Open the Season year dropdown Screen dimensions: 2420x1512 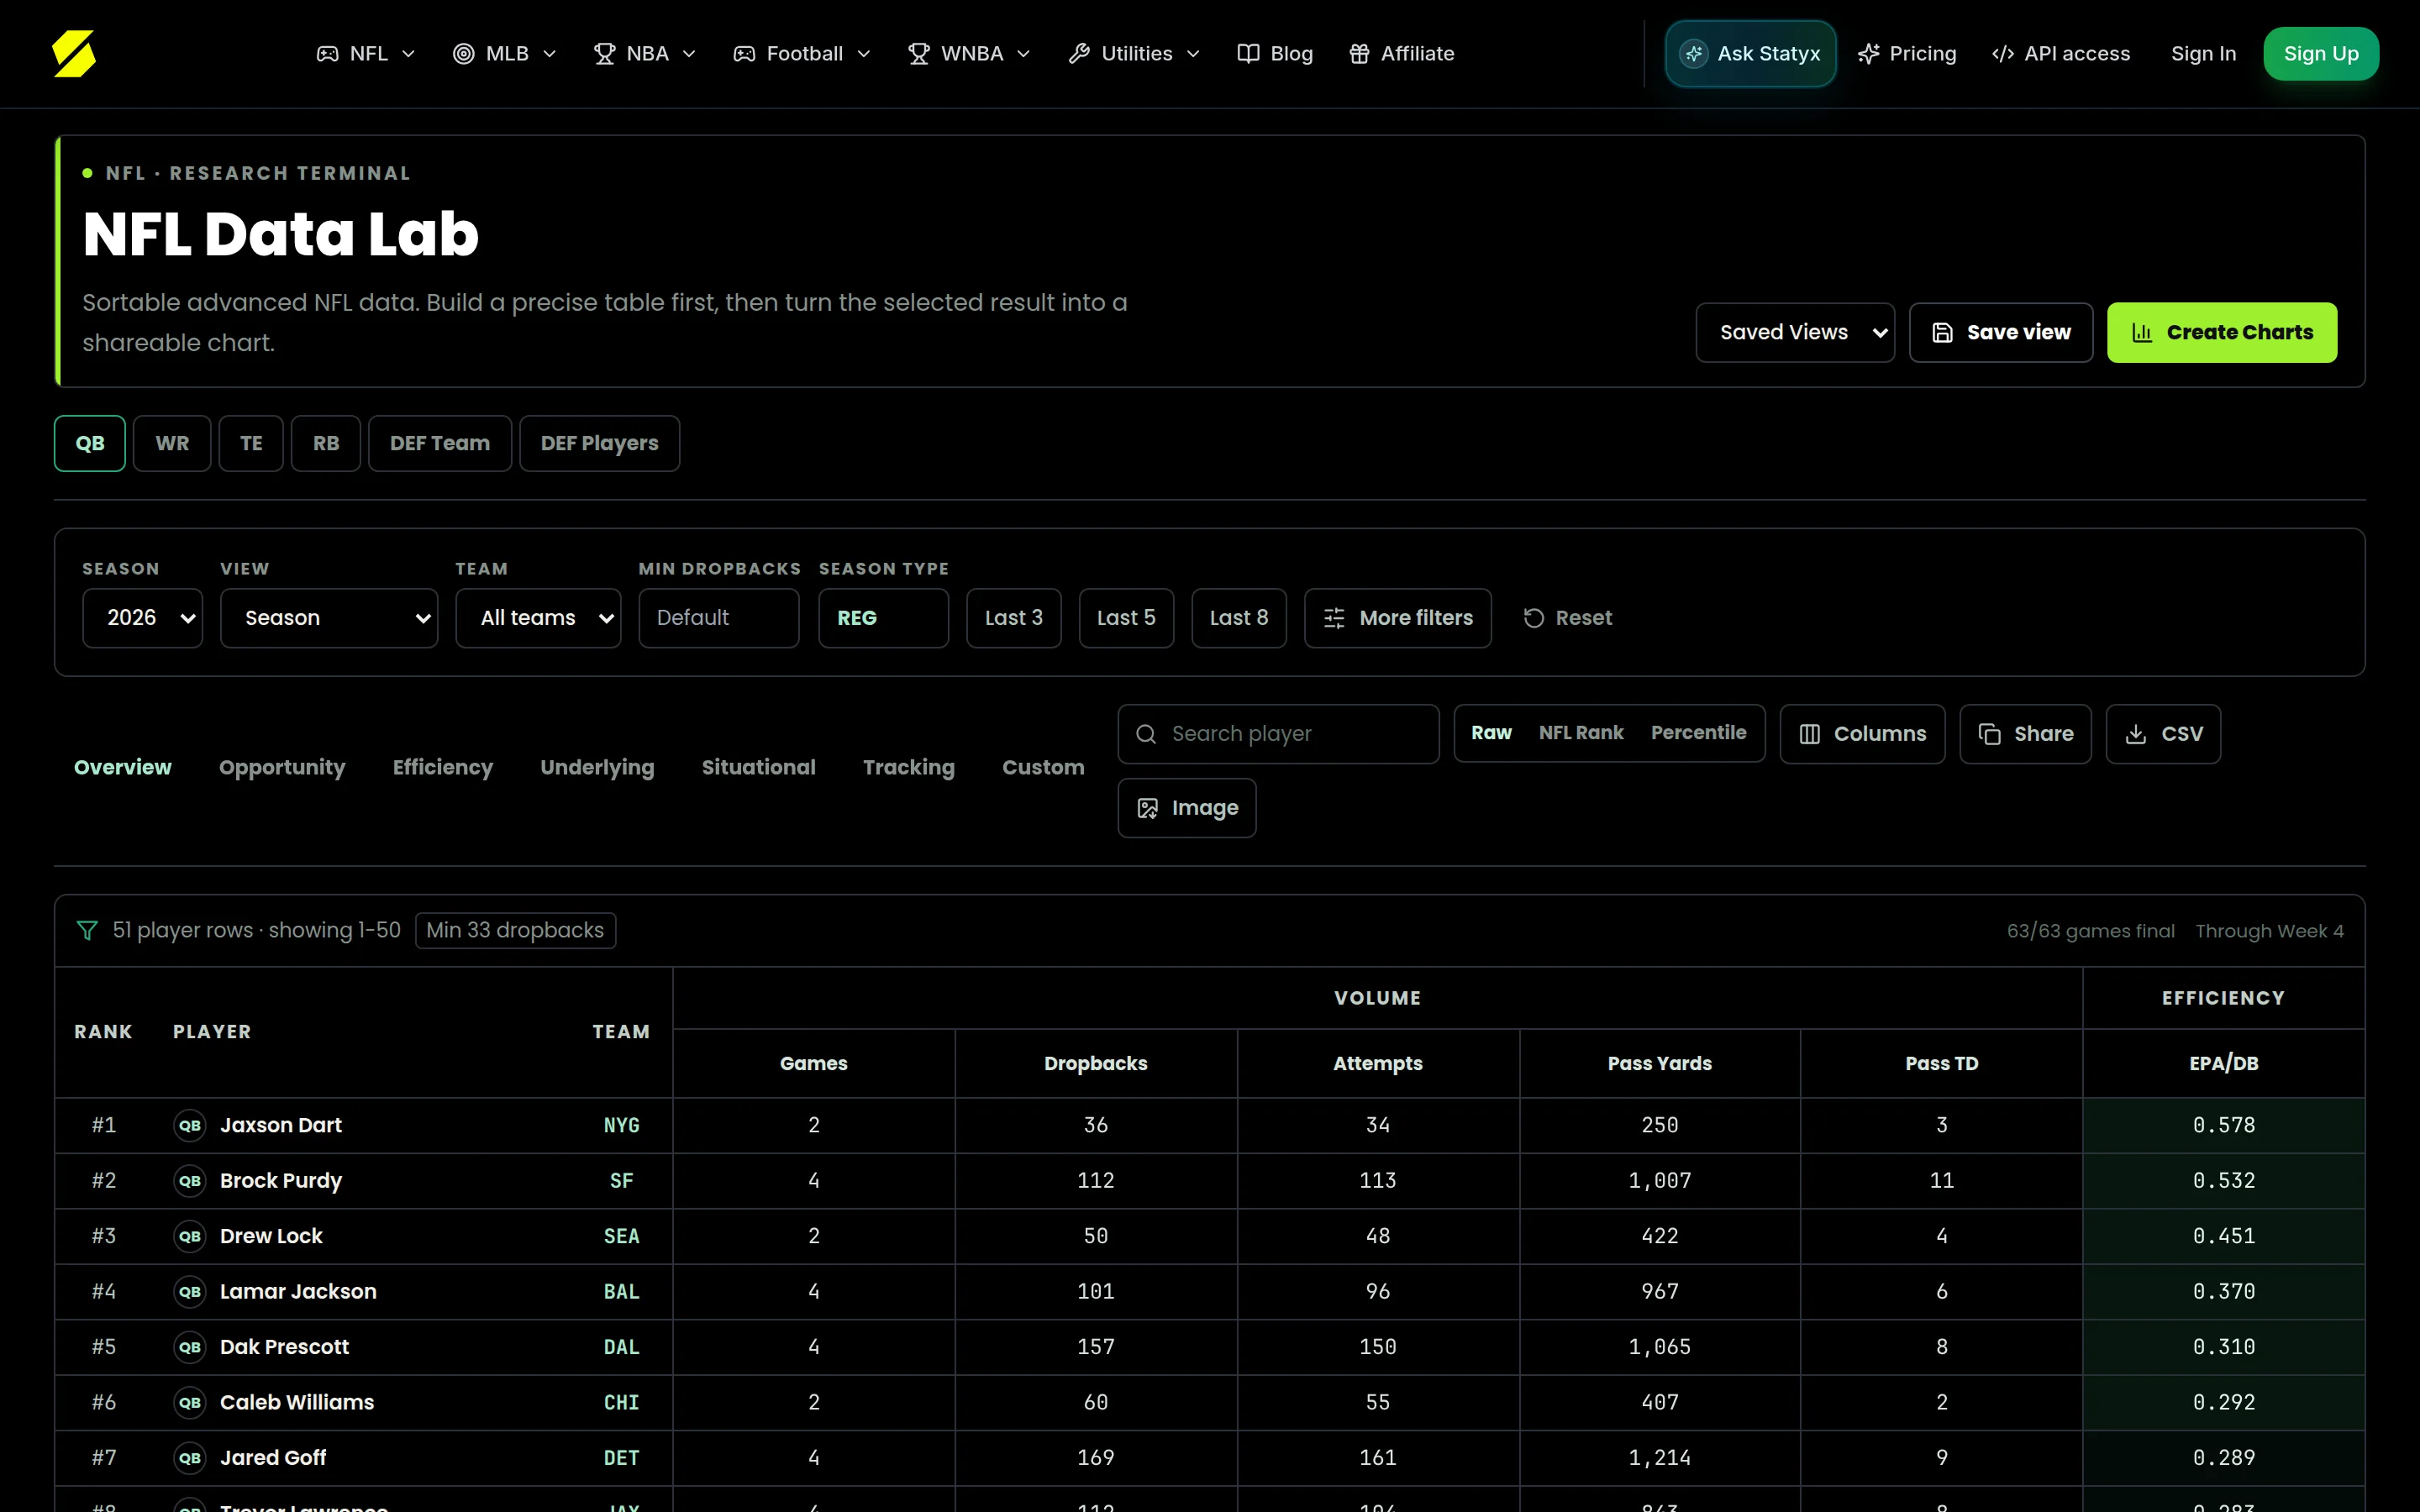[143, 618]
